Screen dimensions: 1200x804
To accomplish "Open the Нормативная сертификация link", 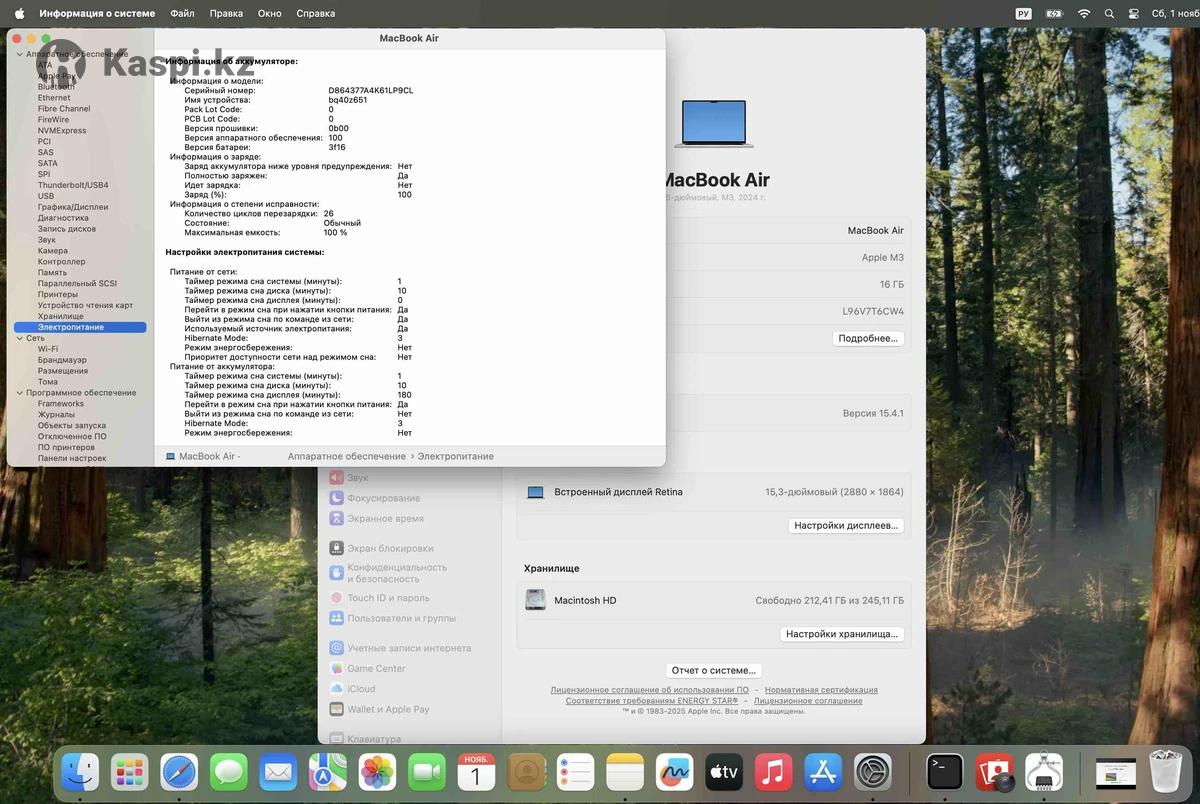I will [821, 690].
